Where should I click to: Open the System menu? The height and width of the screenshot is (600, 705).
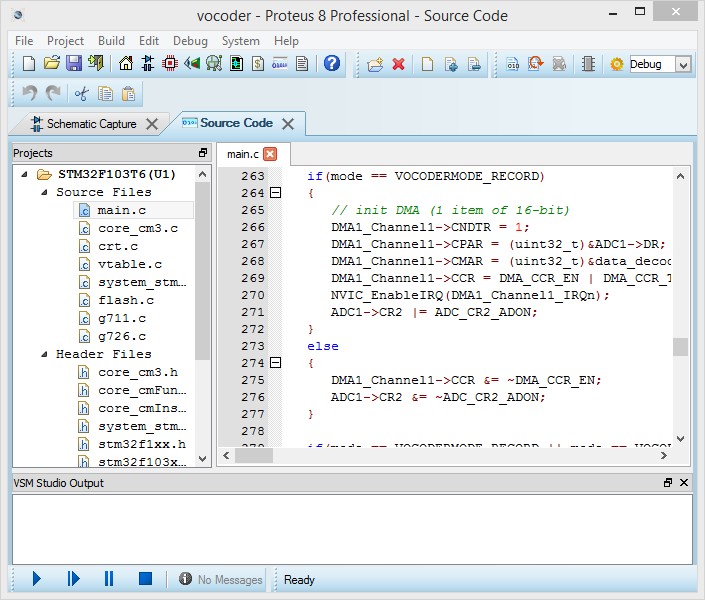241,41
